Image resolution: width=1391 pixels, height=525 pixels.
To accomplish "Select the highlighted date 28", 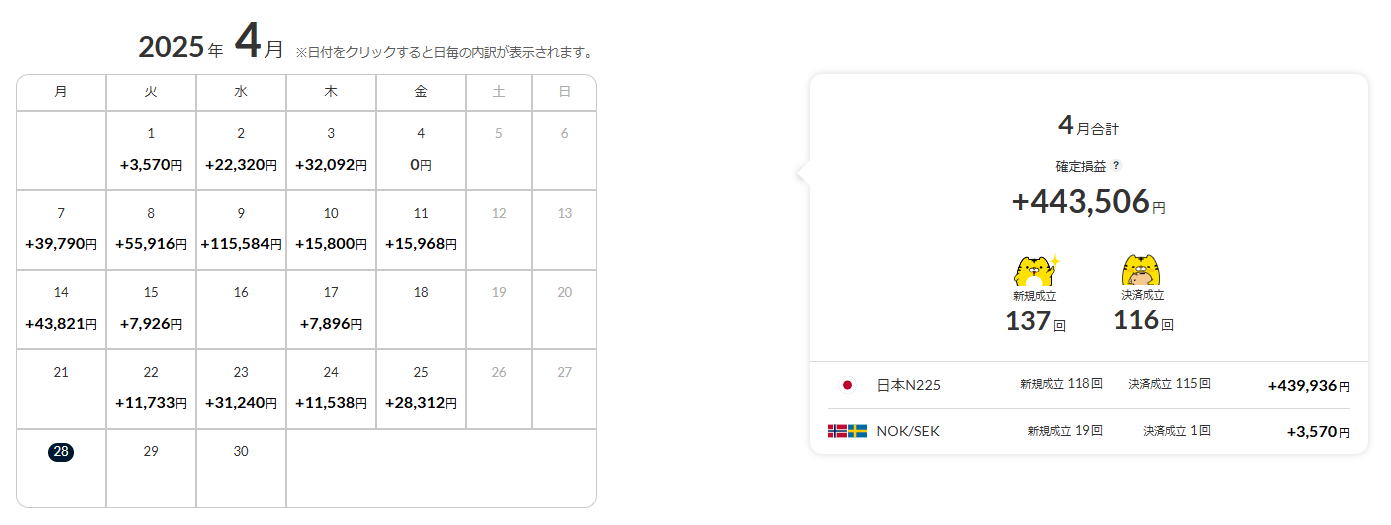I will (x=61, y=452).
